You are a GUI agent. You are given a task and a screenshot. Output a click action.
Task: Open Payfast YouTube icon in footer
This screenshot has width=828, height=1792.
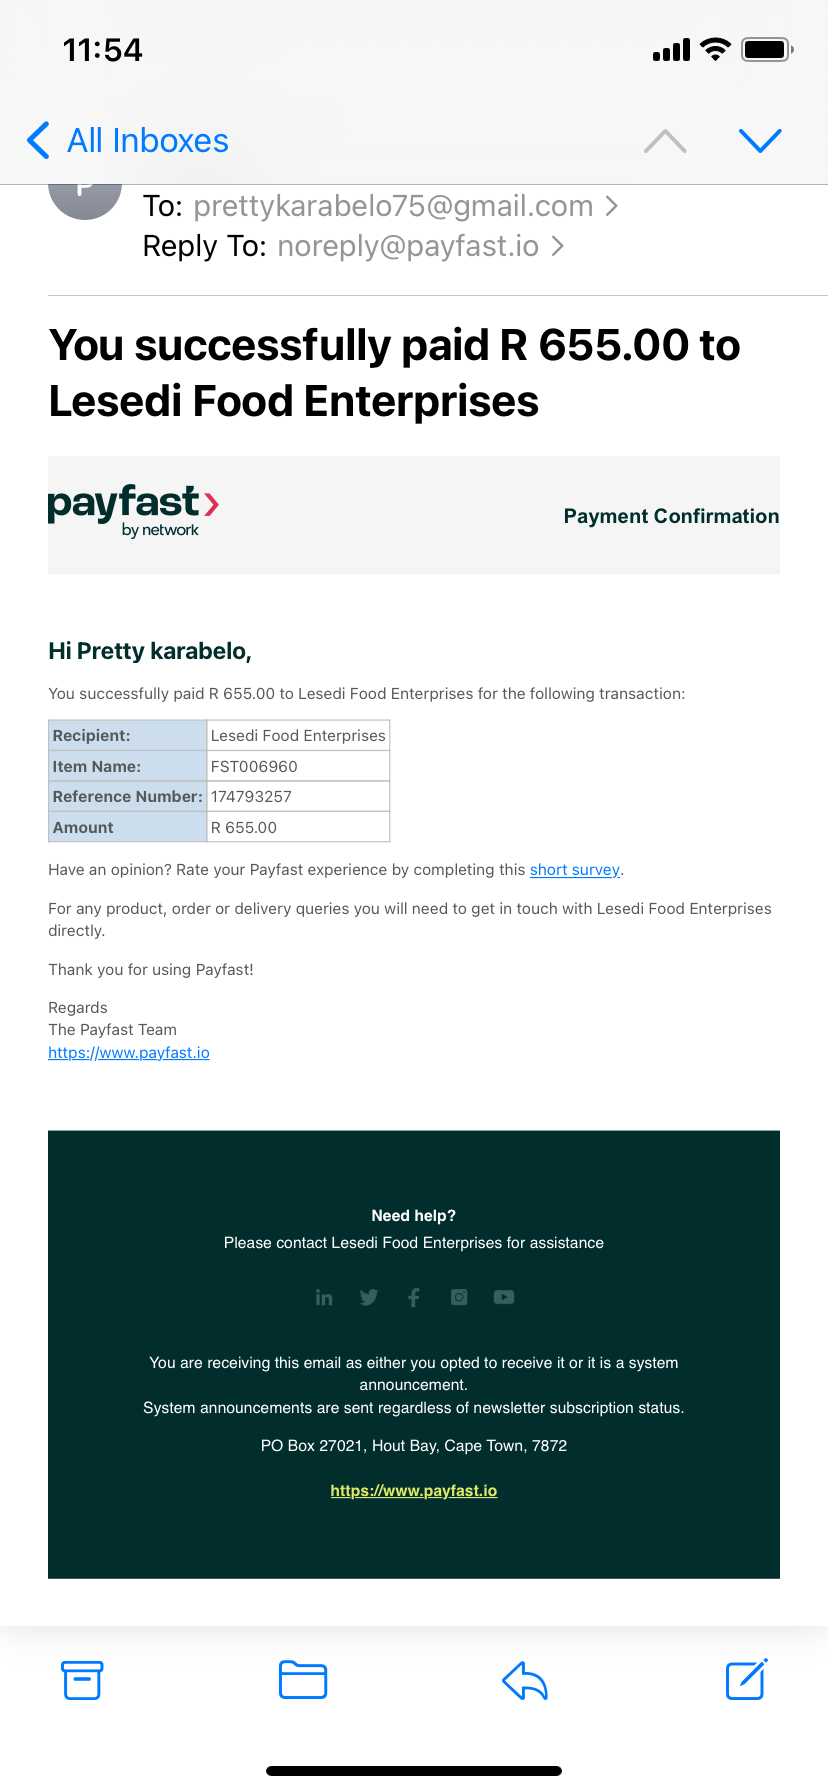point(504,1297)
